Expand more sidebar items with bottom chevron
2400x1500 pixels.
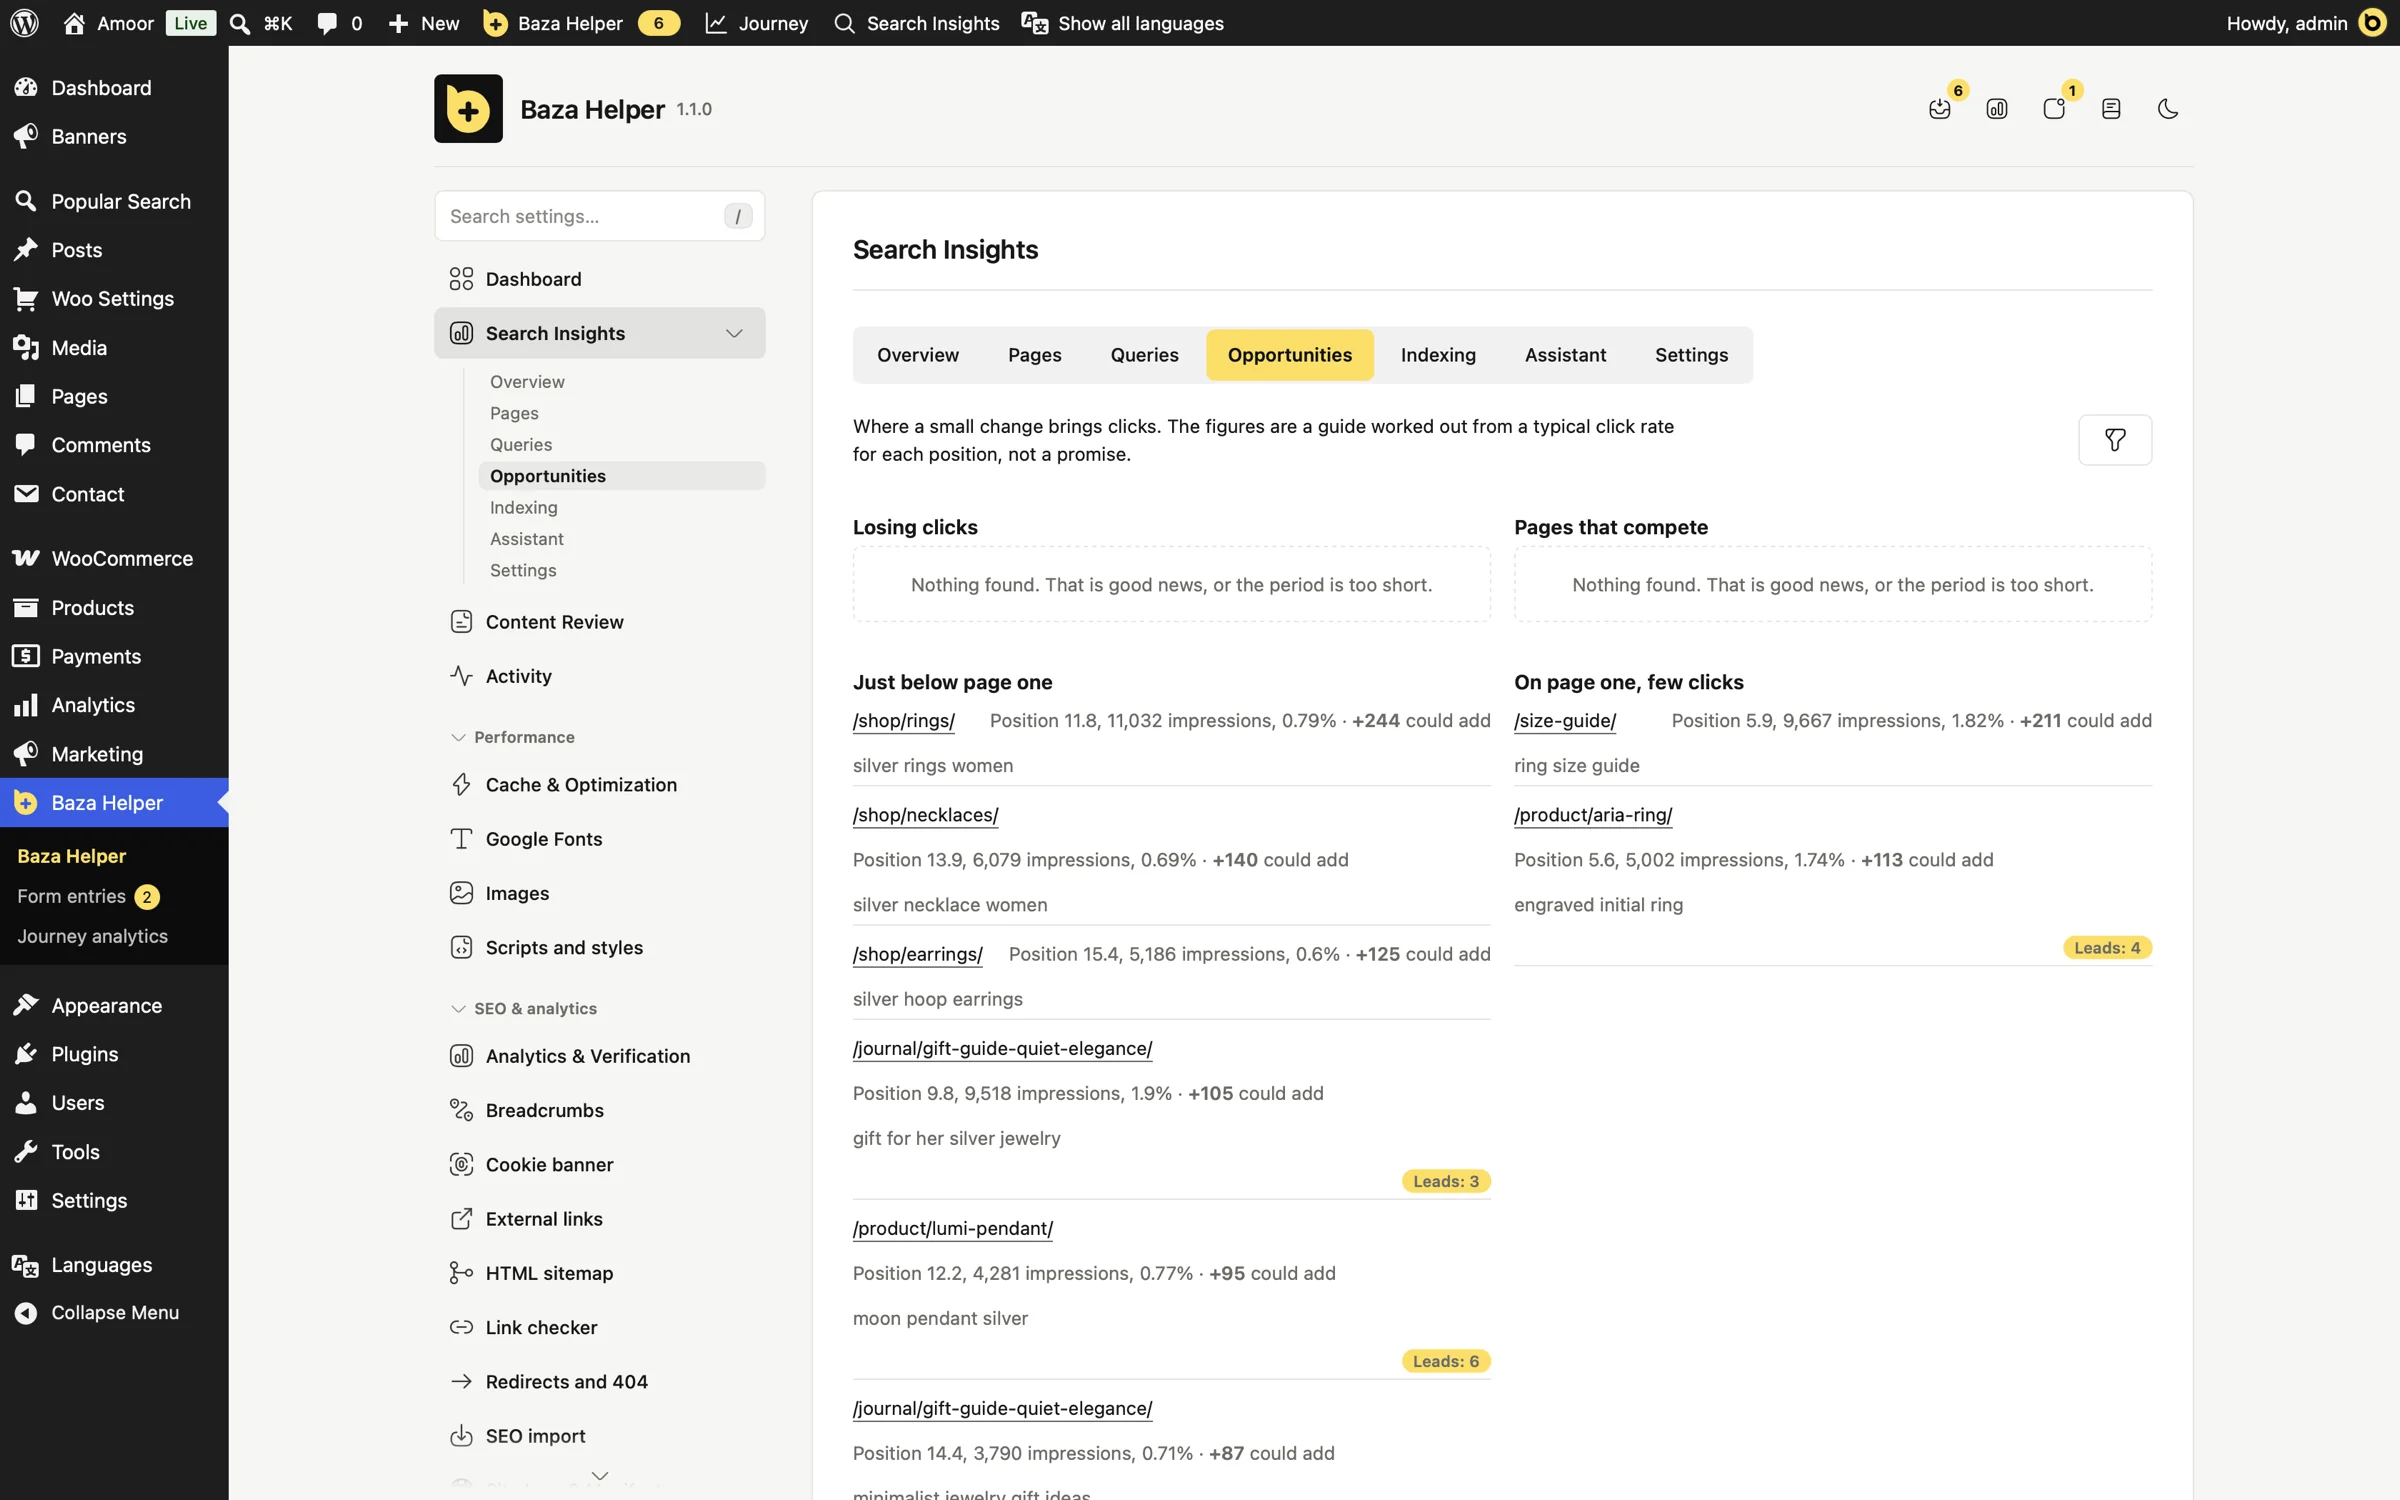tap(600, 1476)
